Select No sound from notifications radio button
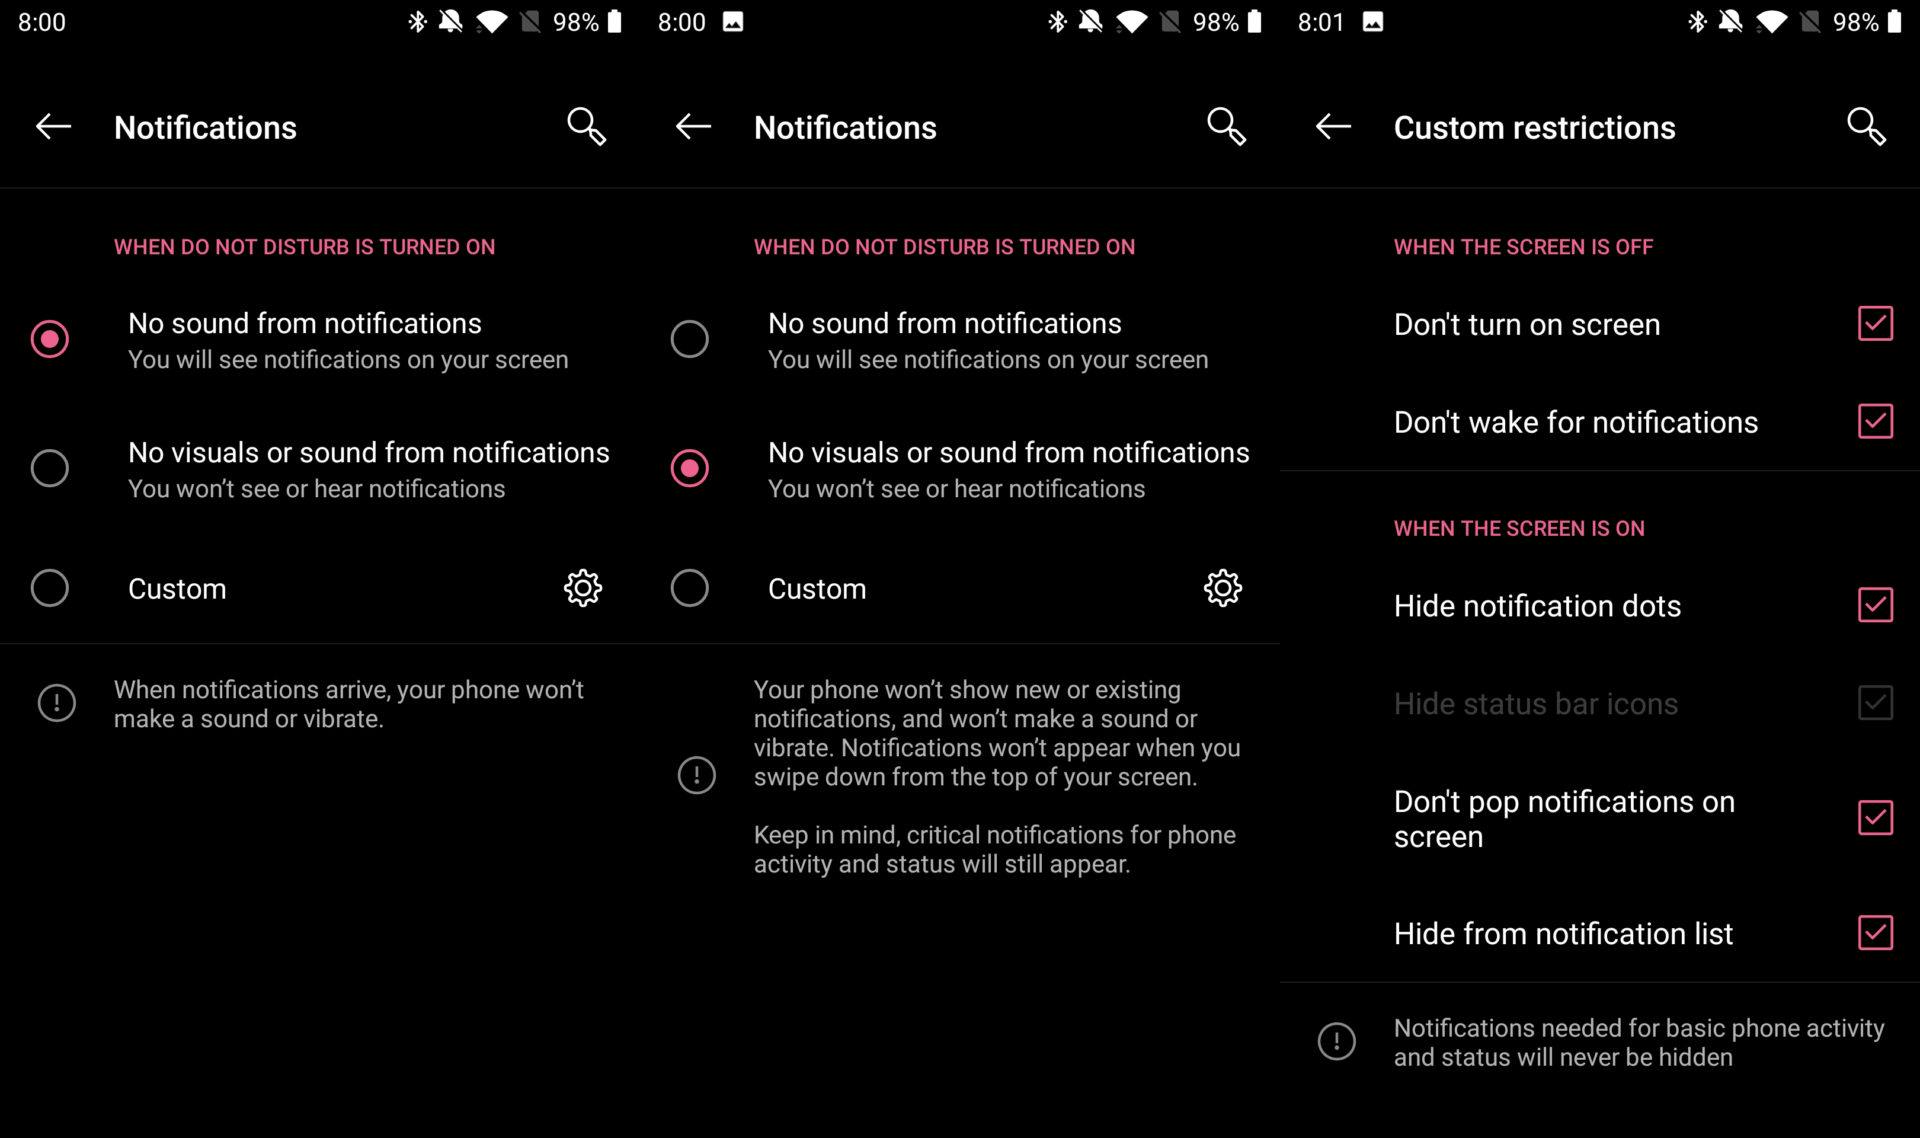 pyautogui.click(x=689, y=339)
